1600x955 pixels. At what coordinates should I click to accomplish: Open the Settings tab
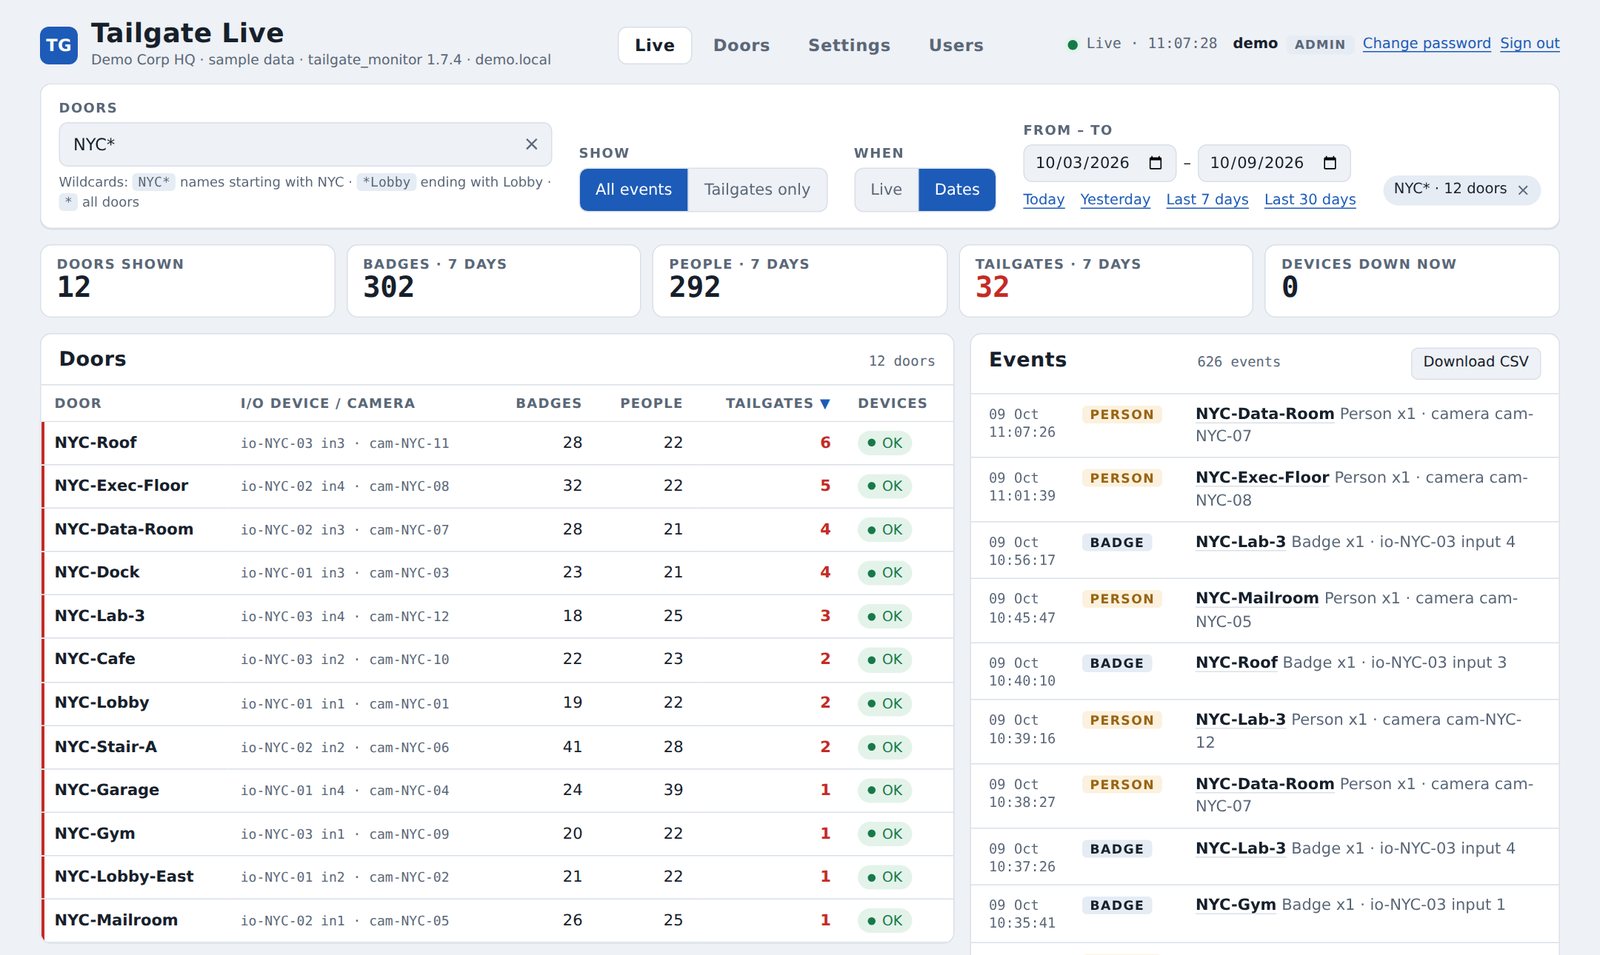(849, 45)
